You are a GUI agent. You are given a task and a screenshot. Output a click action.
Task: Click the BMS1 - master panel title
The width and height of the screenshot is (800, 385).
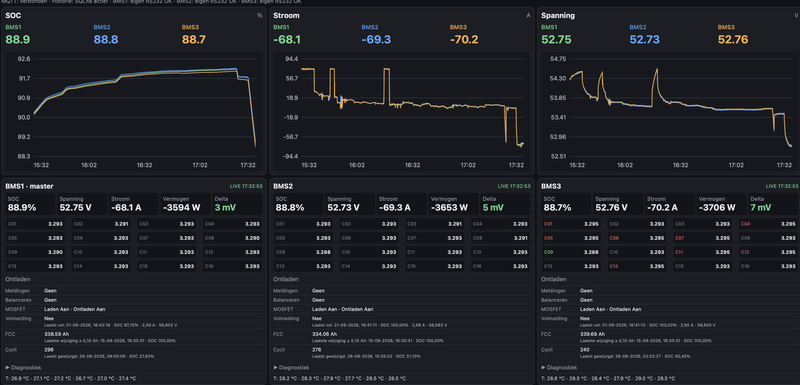point(29,186)
